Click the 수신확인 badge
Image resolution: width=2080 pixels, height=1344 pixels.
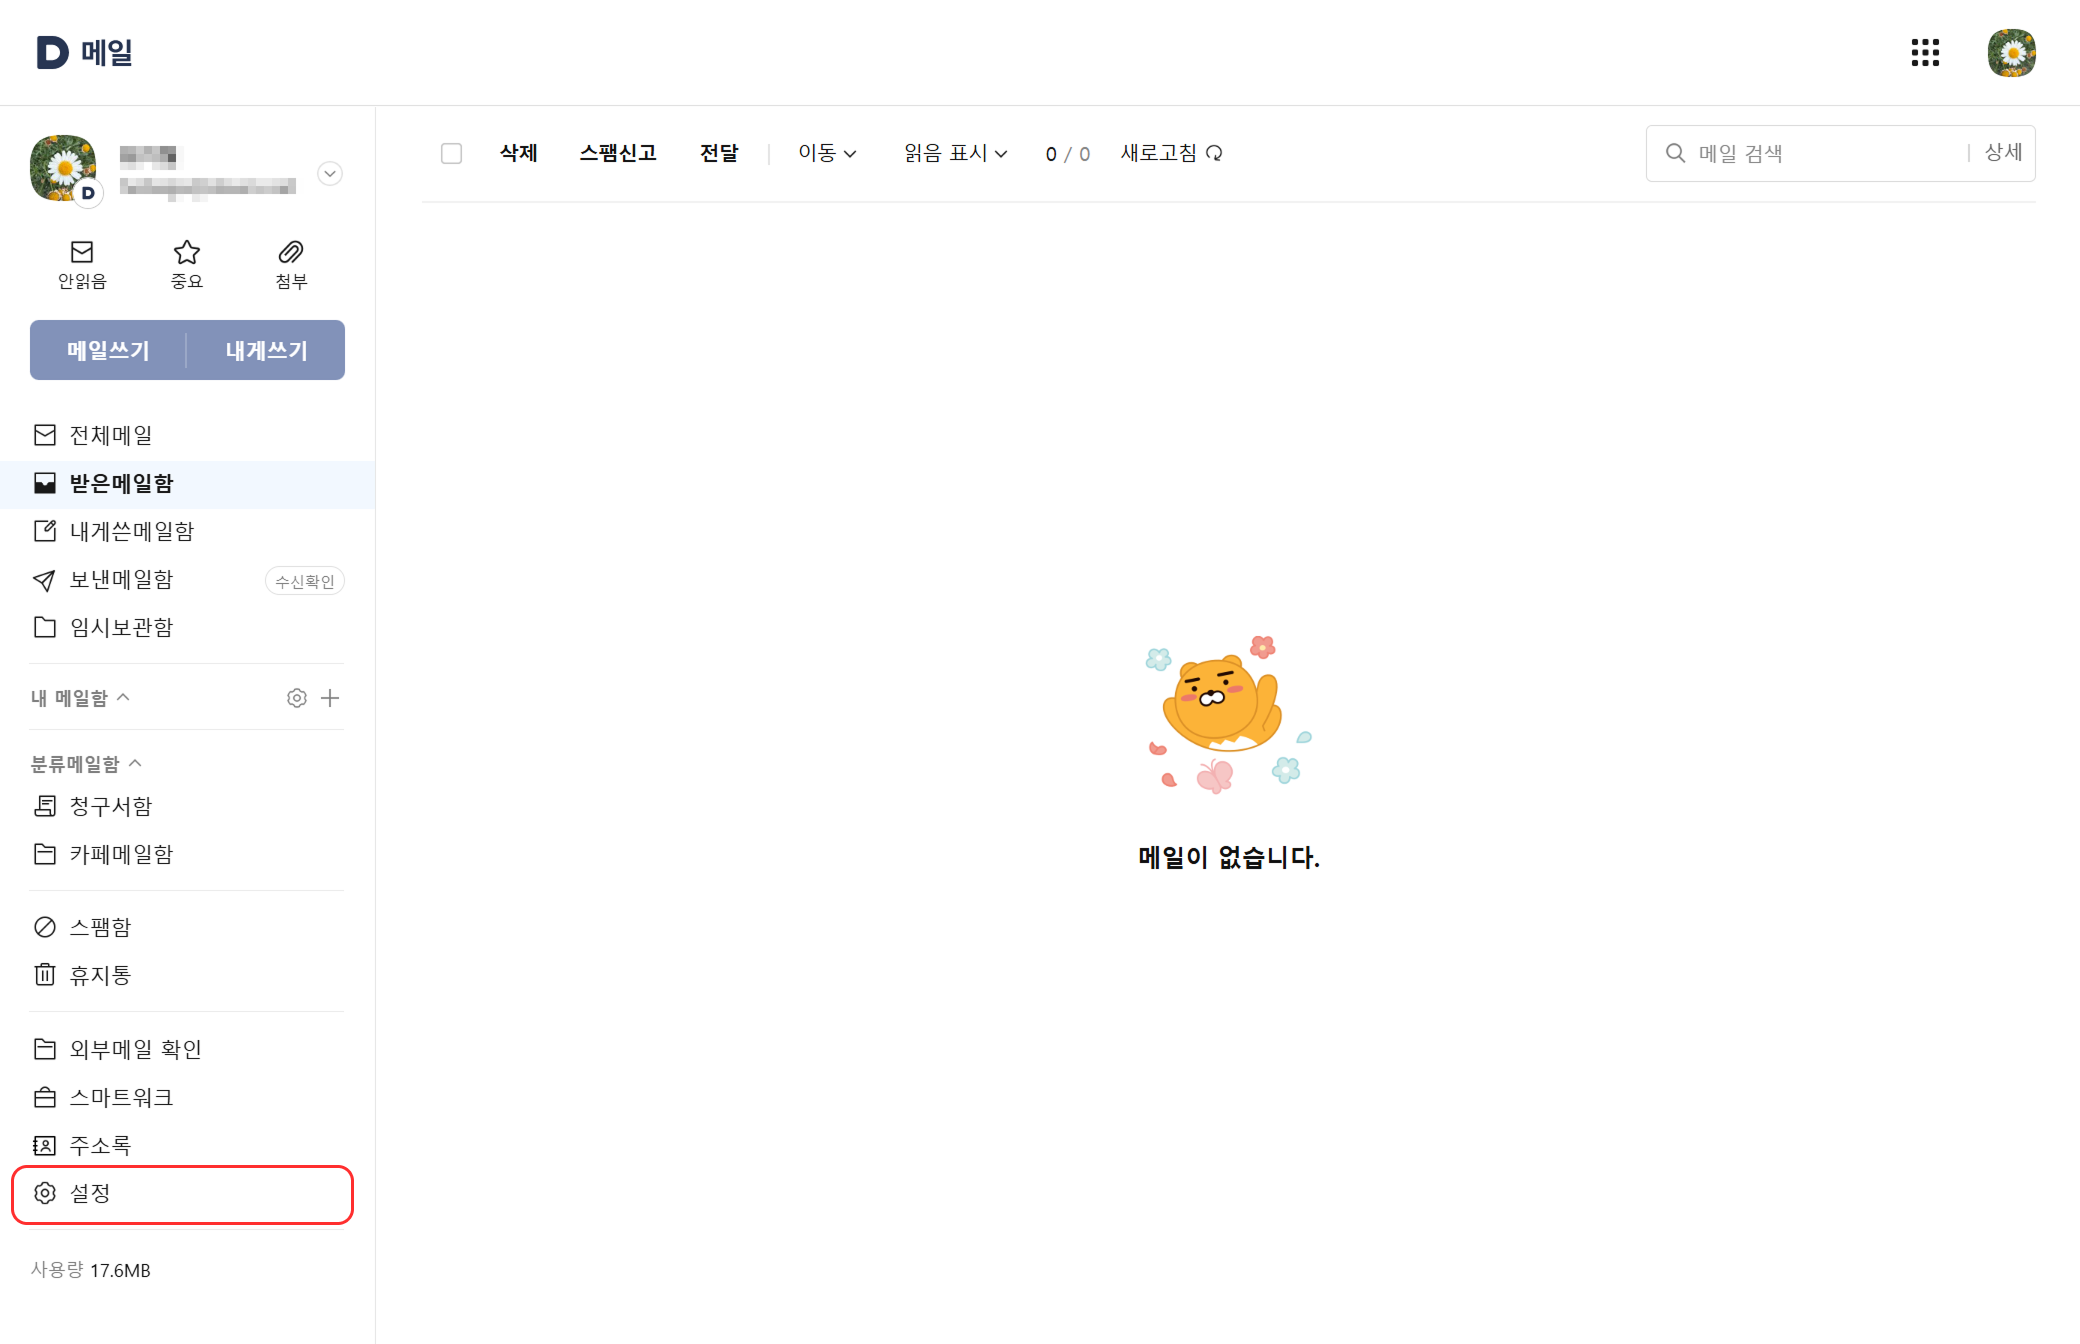305,581
